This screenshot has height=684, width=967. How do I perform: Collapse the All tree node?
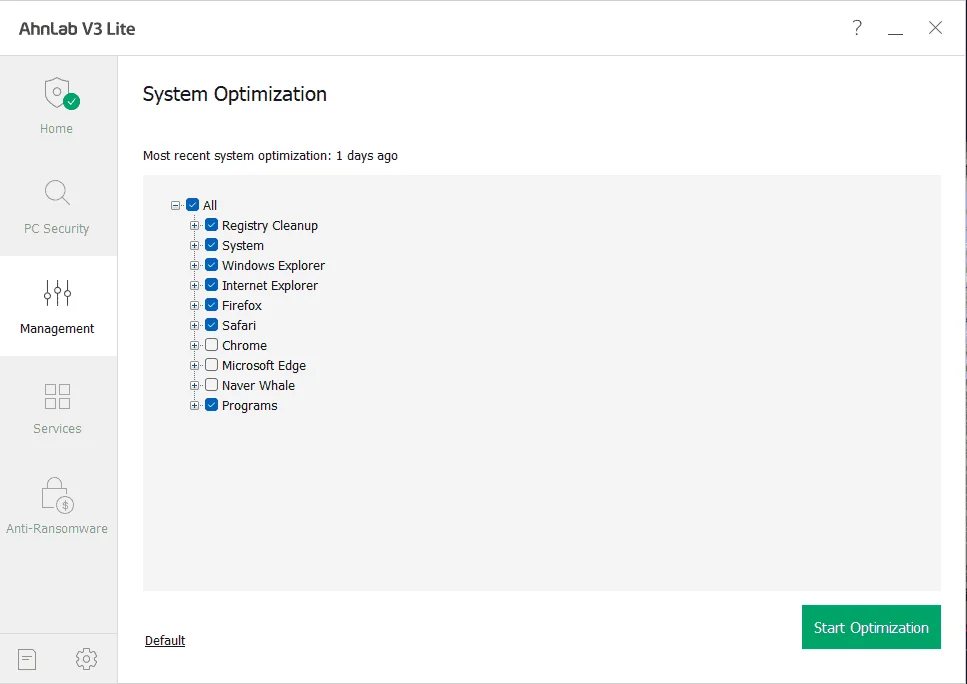pos(176,205)
